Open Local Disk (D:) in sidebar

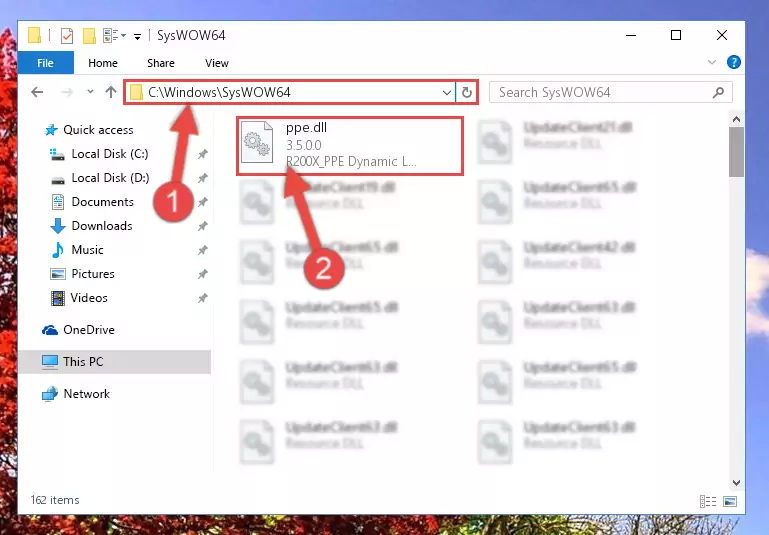point(110,178)
